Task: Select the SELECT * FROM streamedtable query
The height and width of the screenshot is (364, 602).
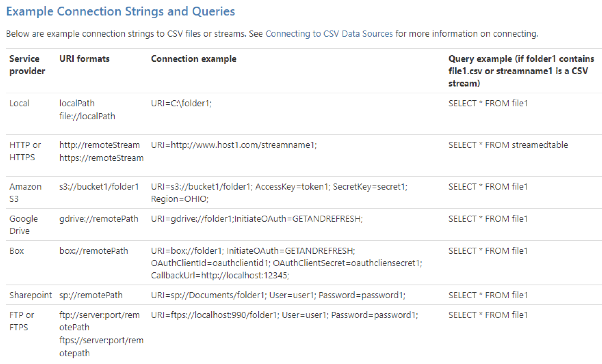Action: [x=508, y=145]
